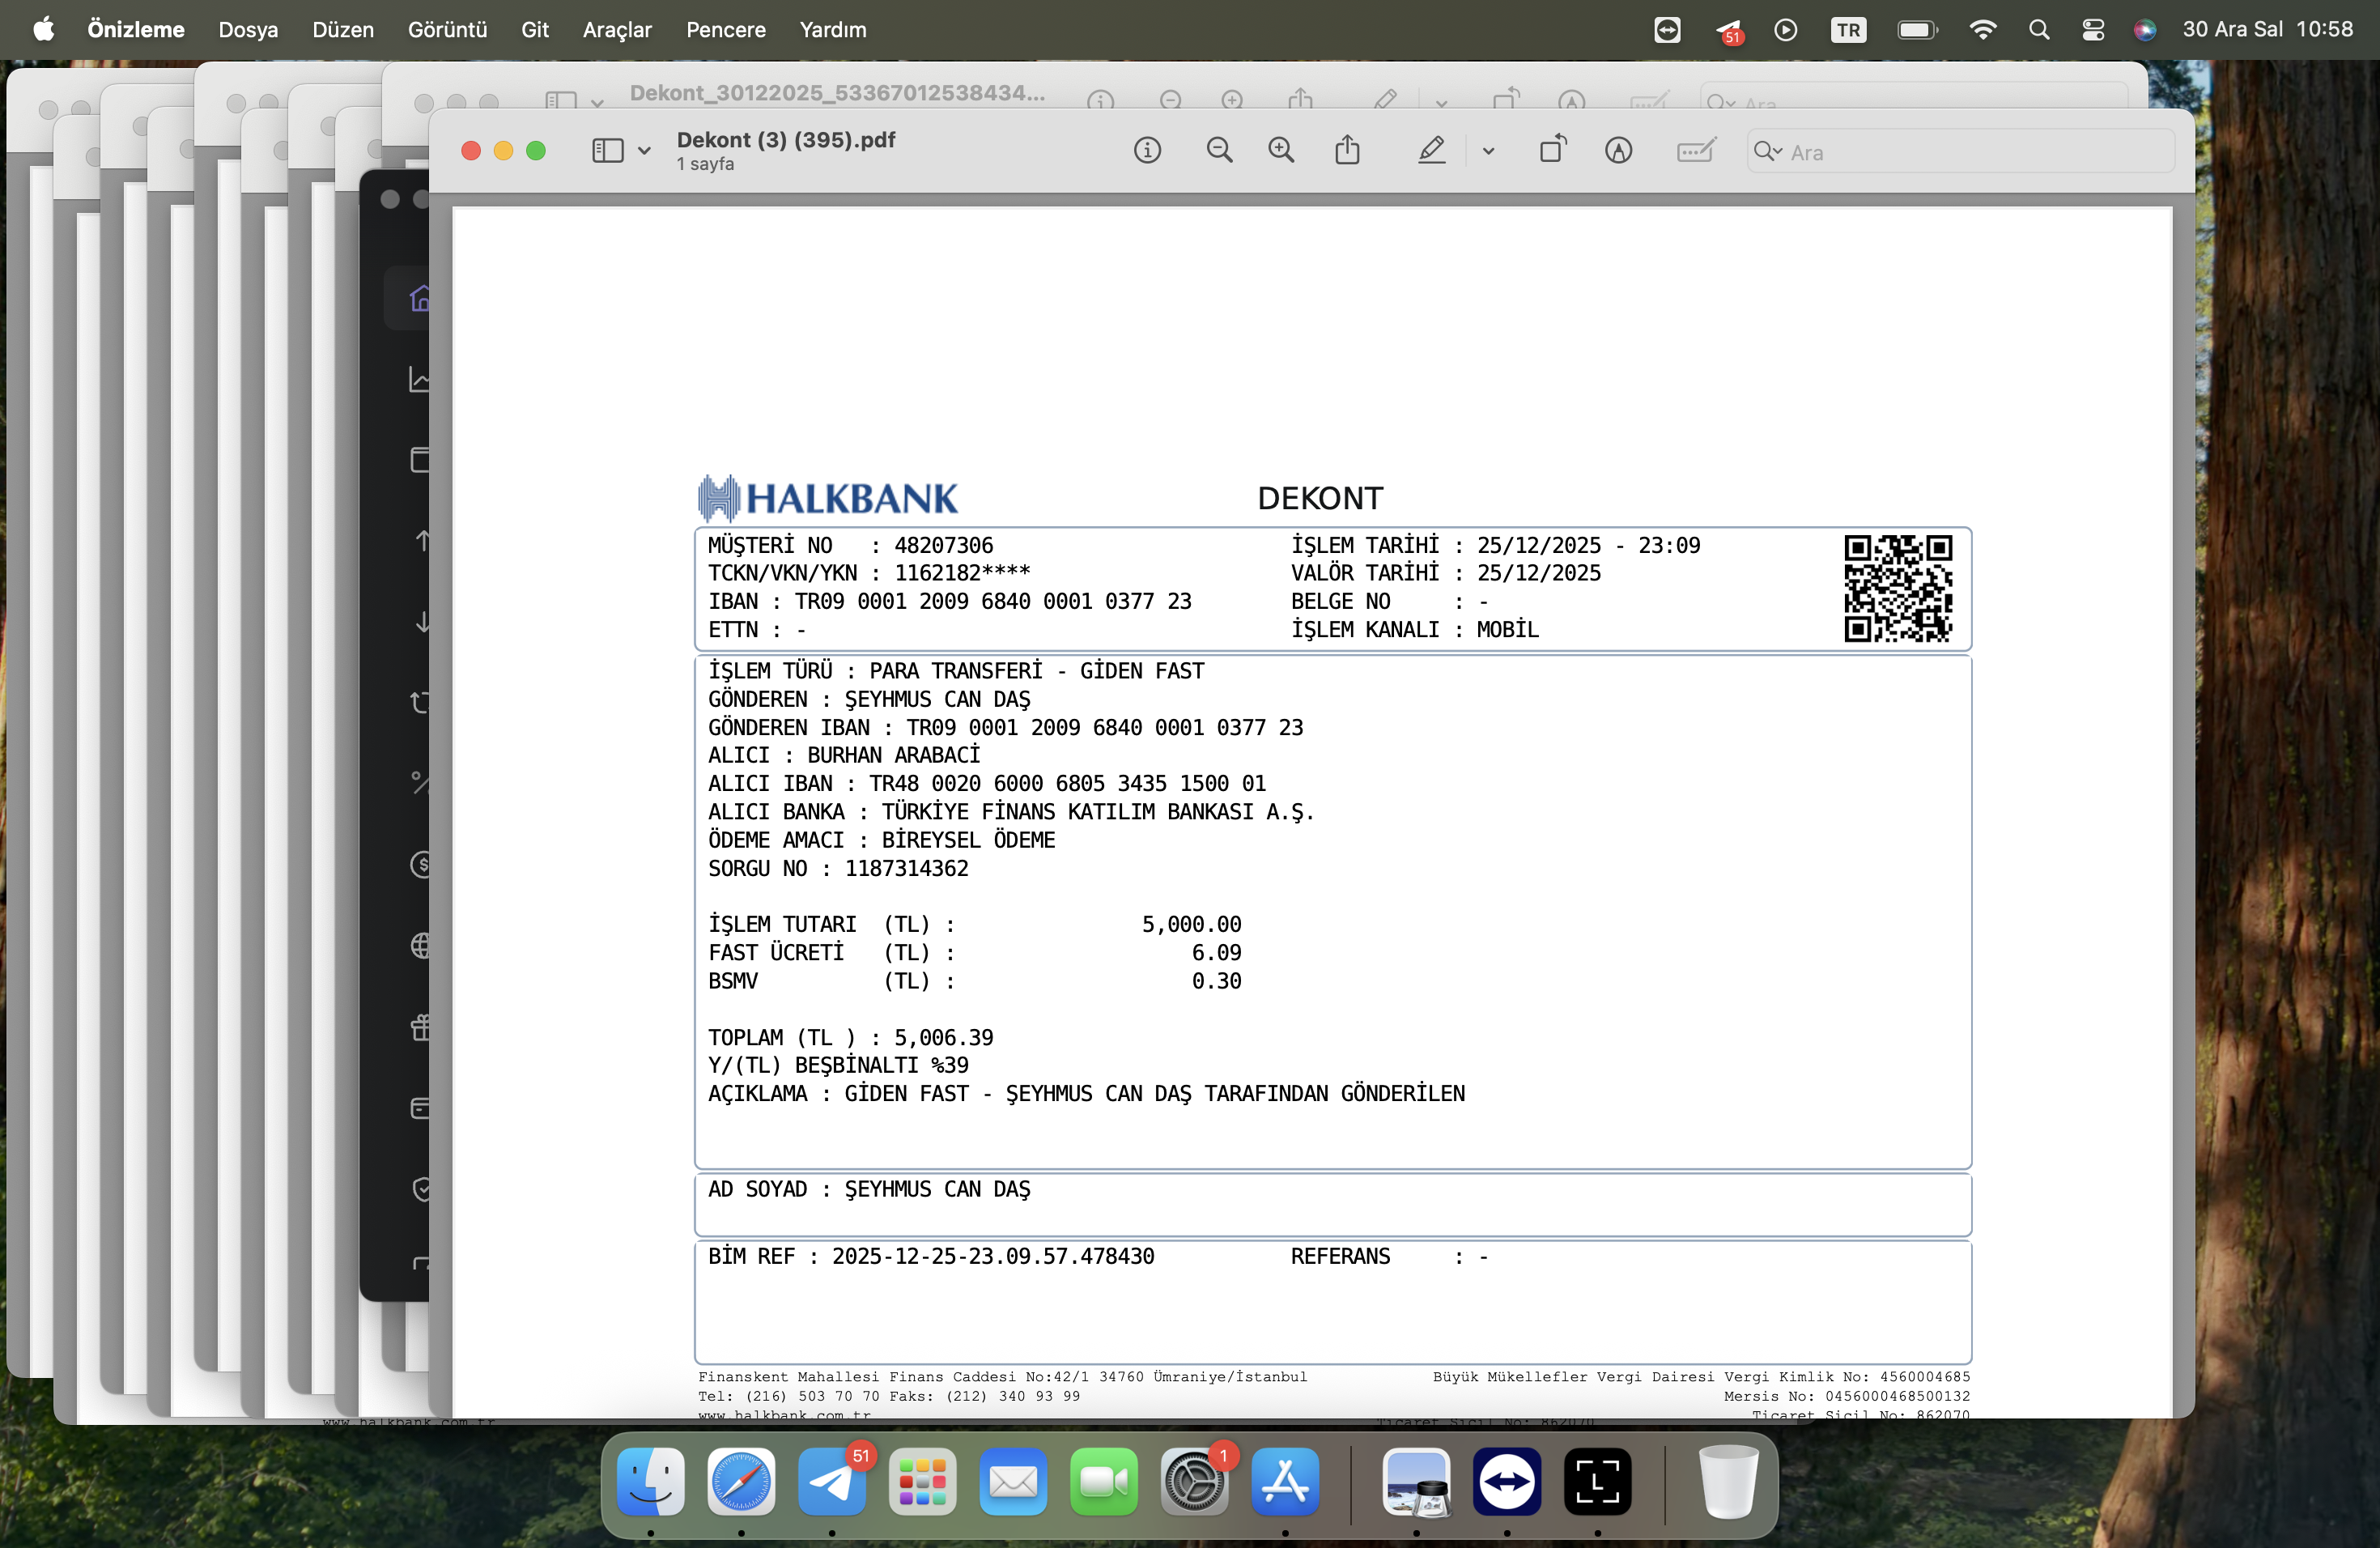2380x1548 pixels.
Task: Click the SORGU NO 1187314362 value
Action: (x=907, y=868)
